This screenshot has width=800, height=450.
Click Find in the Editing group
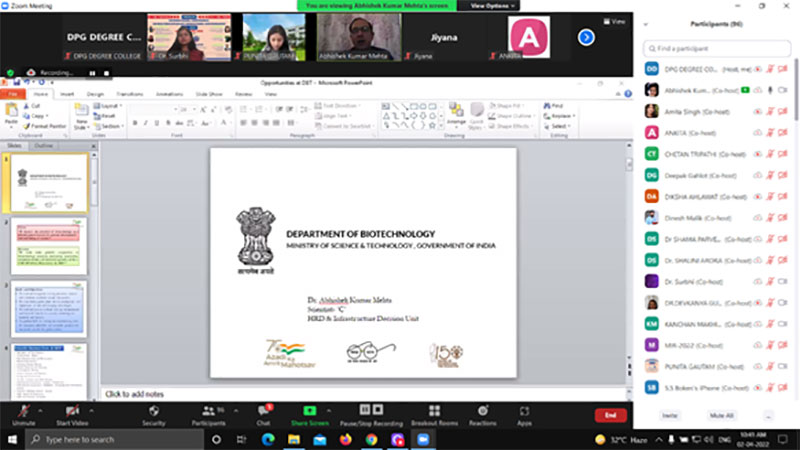[554, 106]
